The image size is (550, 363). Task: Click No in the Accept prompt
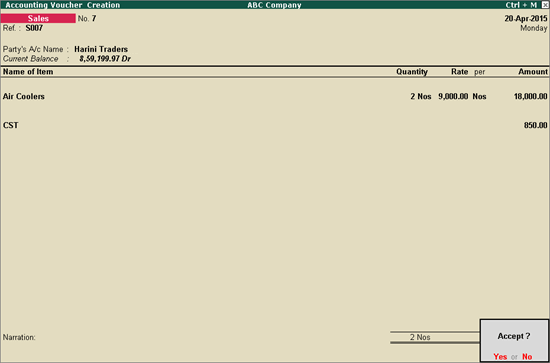pyautogui.click(x=527, y=357)
